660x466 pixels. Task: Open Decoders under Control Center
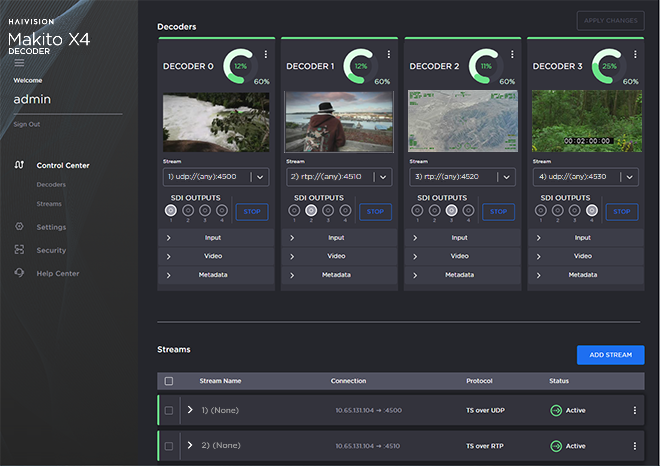click(51, 185)
